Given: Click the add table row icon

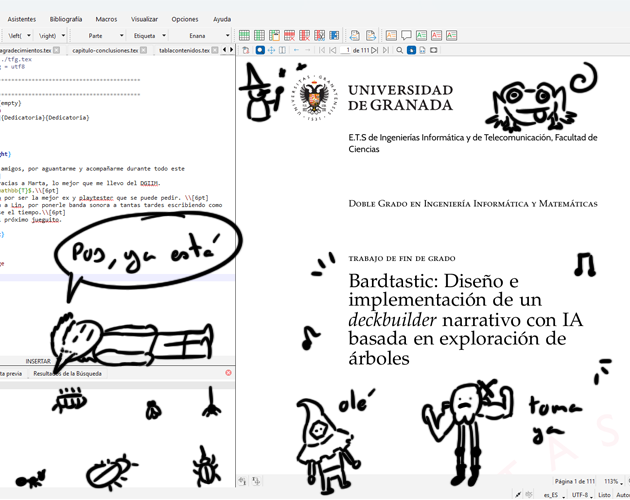Looking at the screenshot, I should pos(244,35).
